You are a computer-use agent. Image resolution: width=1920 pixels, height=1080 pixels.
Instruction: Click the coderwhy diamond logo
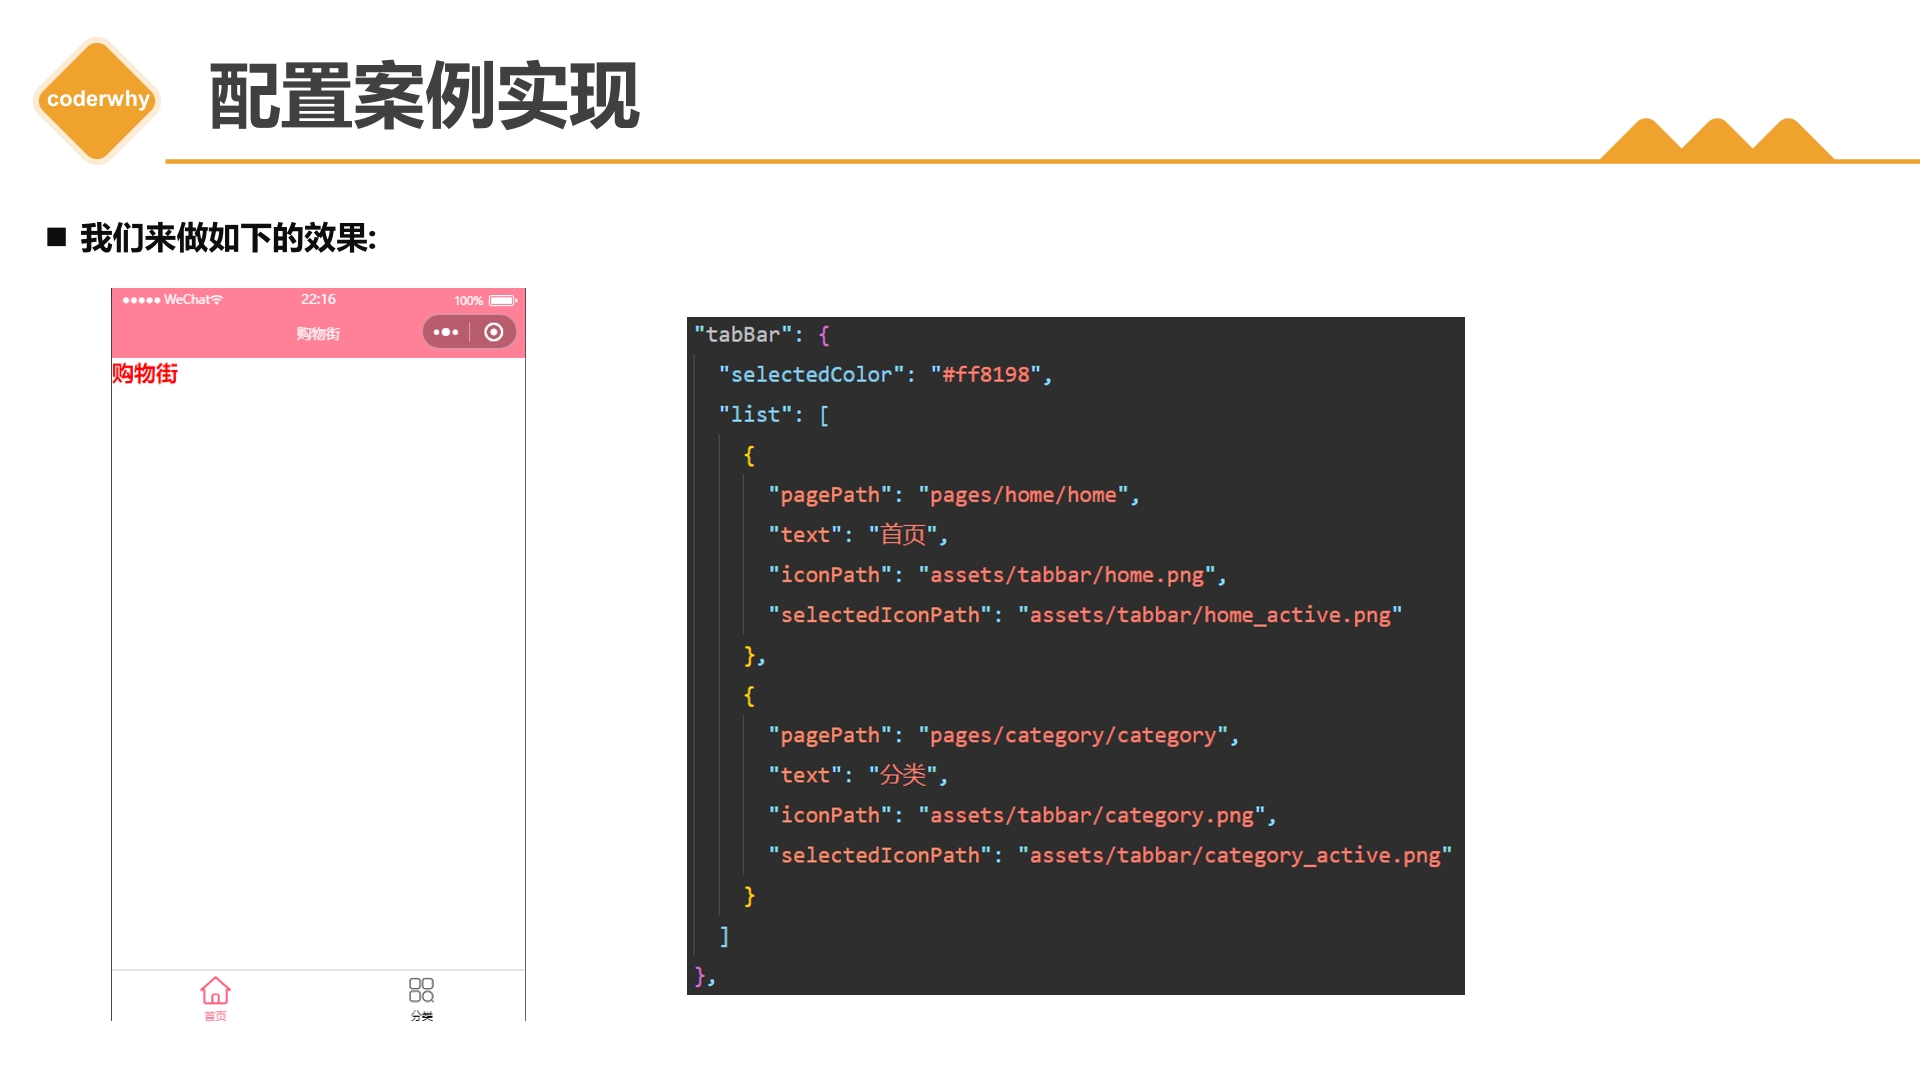[97, 99]
